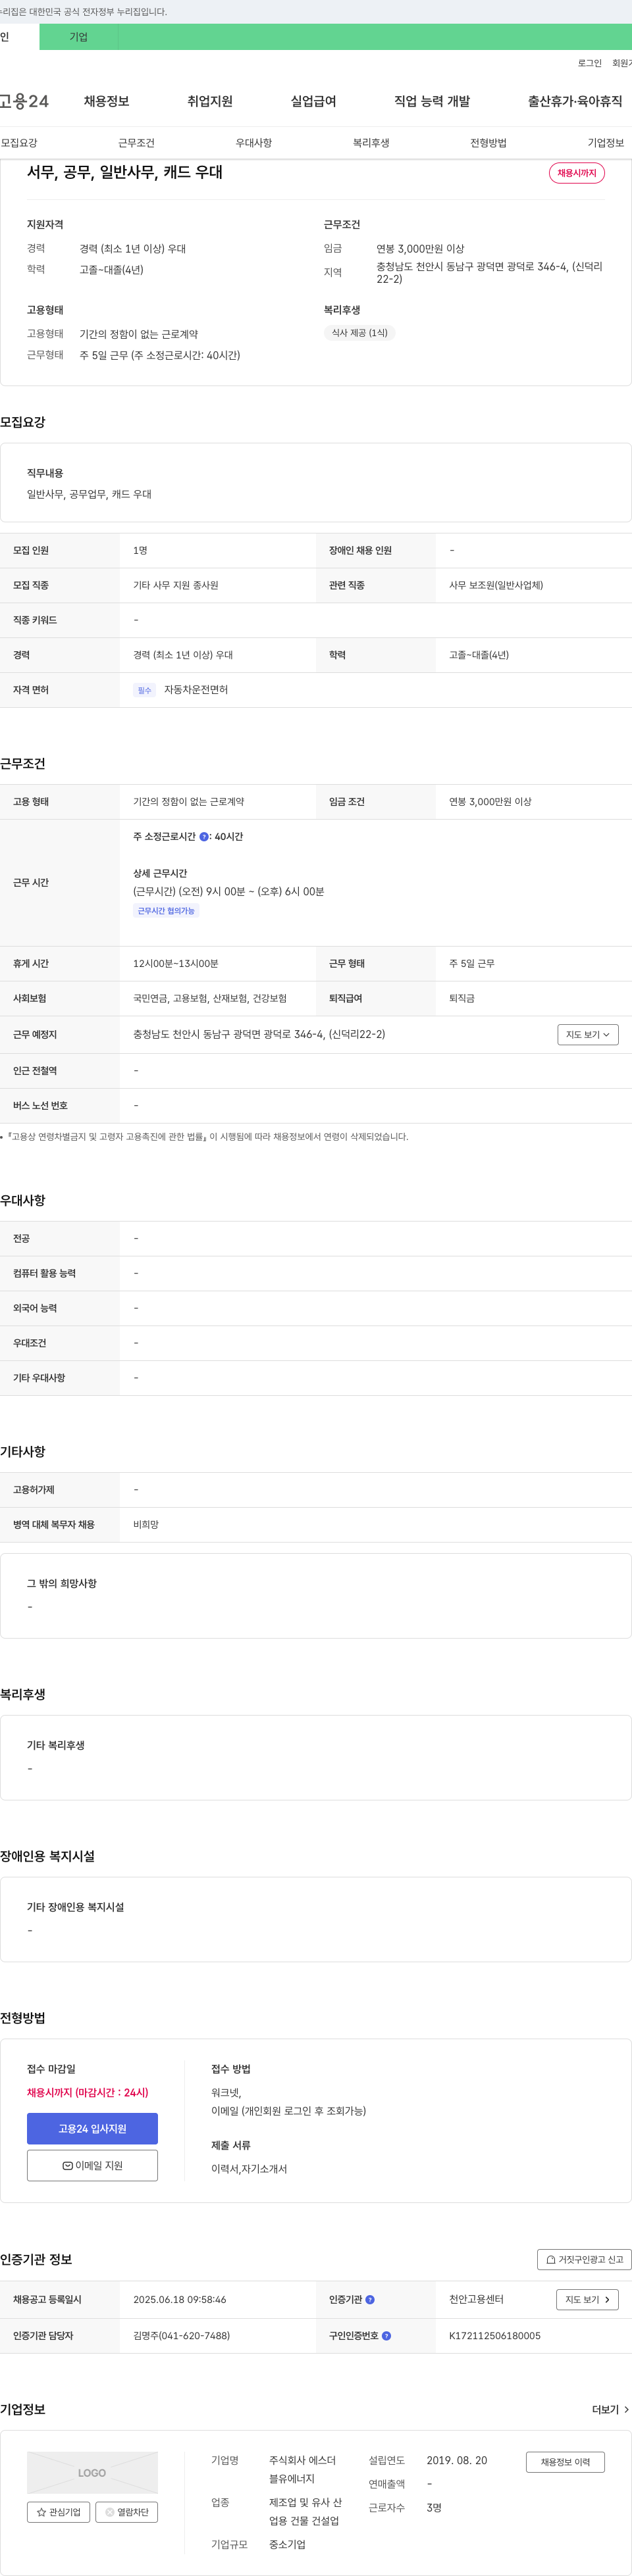
Task: Open the 취업지원 main menu
Action: click(x=210, y=101)
